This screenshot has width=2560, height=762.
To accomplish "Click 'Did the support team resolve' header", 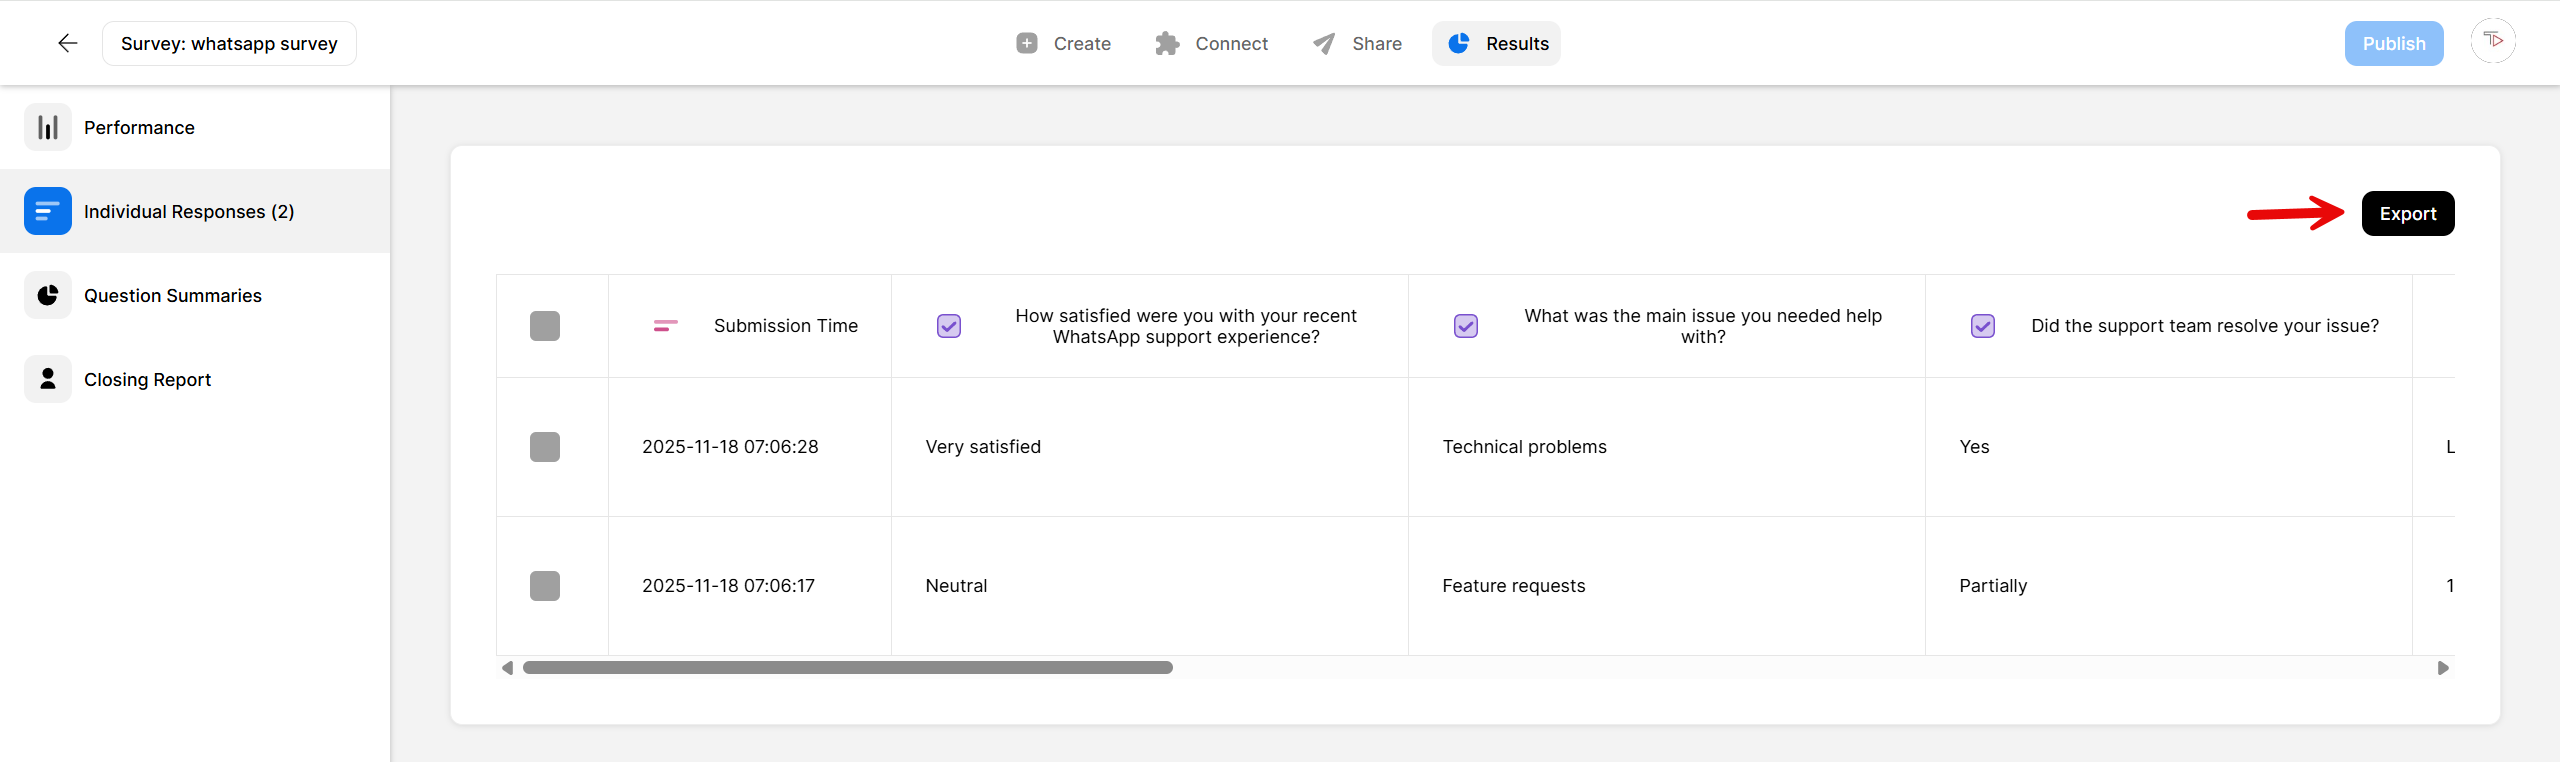I will pos(2169,326).
